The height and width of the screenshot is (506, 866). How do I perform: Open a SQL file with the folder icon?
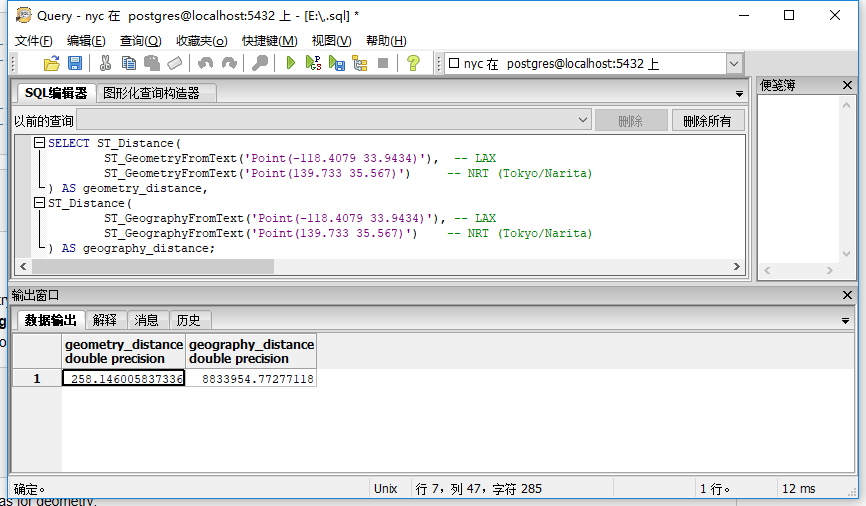52,64
